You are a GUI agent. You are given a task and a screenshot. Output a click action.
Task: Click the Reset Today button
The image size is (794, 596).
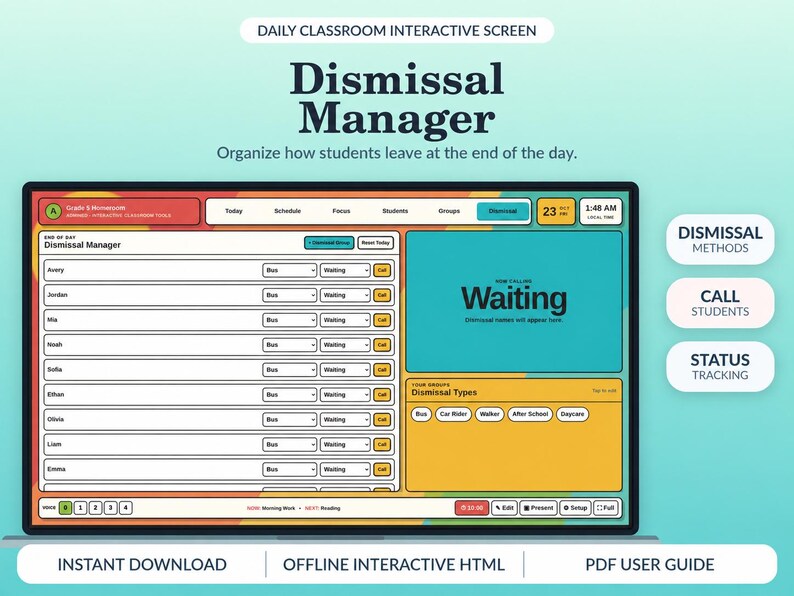[376, 243]
